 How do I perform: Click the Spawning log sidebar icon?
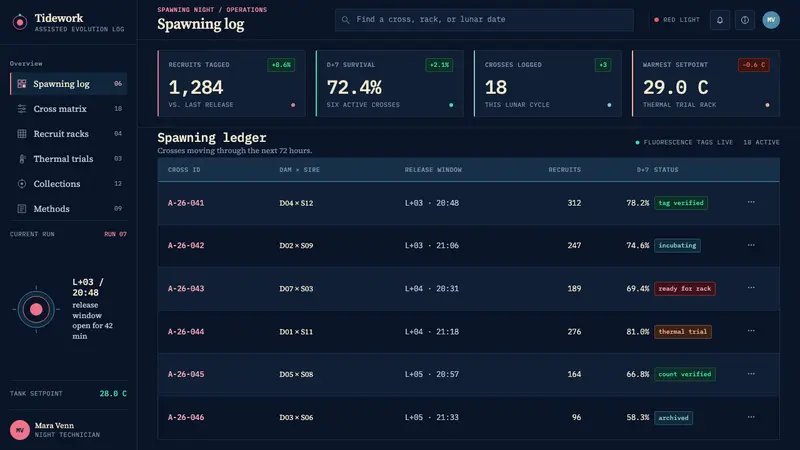pyautogui.click(x=21, y=84)
